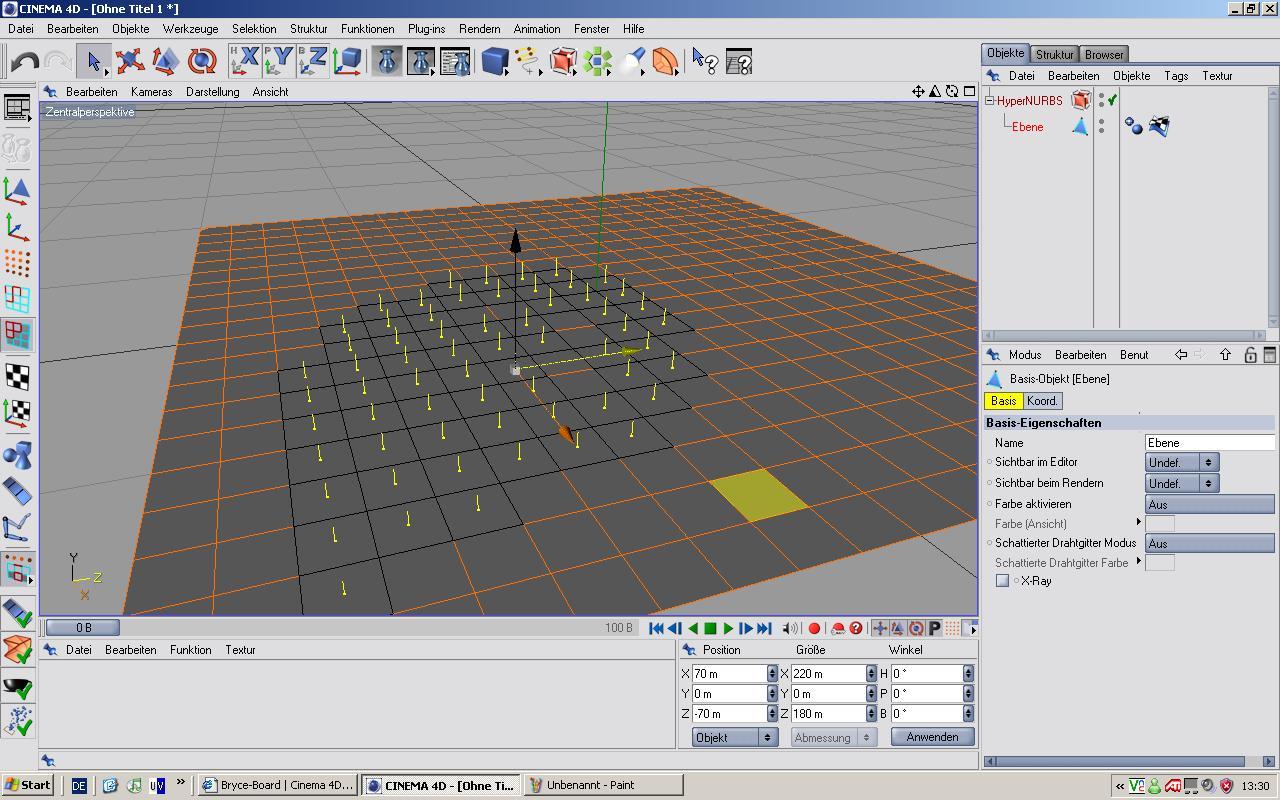
Task: Click the light object icon
Action: (x=632, y=62)
